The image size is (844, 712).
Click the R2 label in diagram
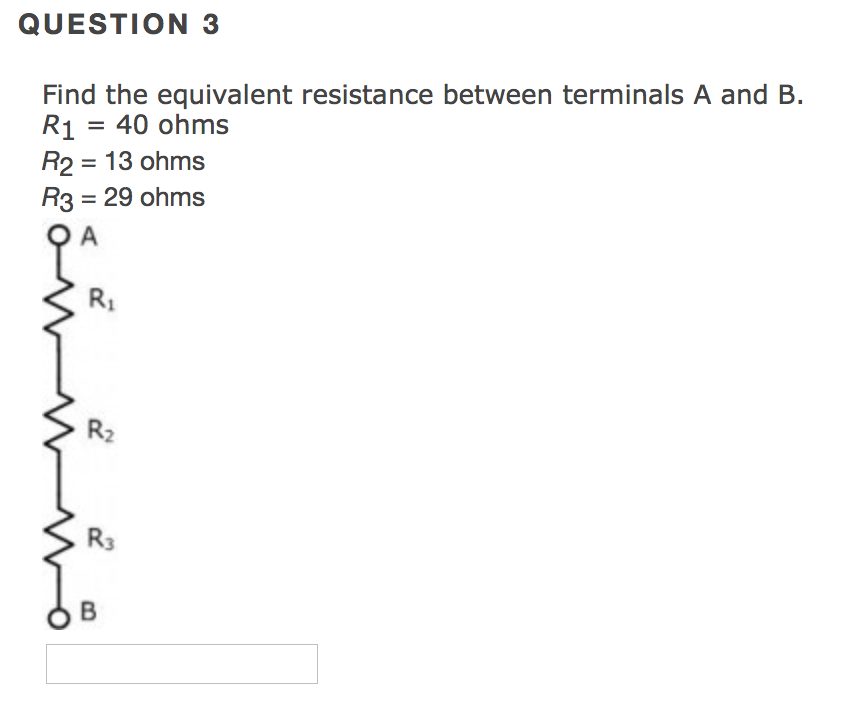tap(101, 431)
